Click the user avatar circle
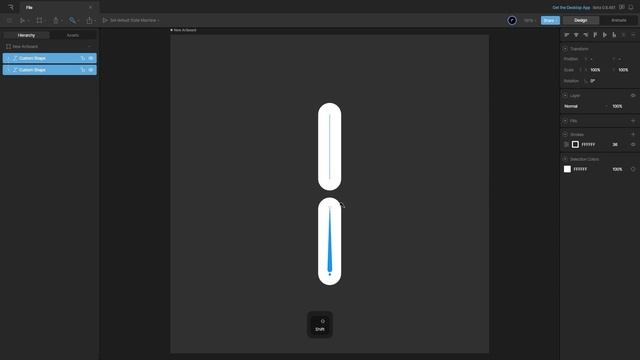Screen dimensions: 640x360 [512, 20]
